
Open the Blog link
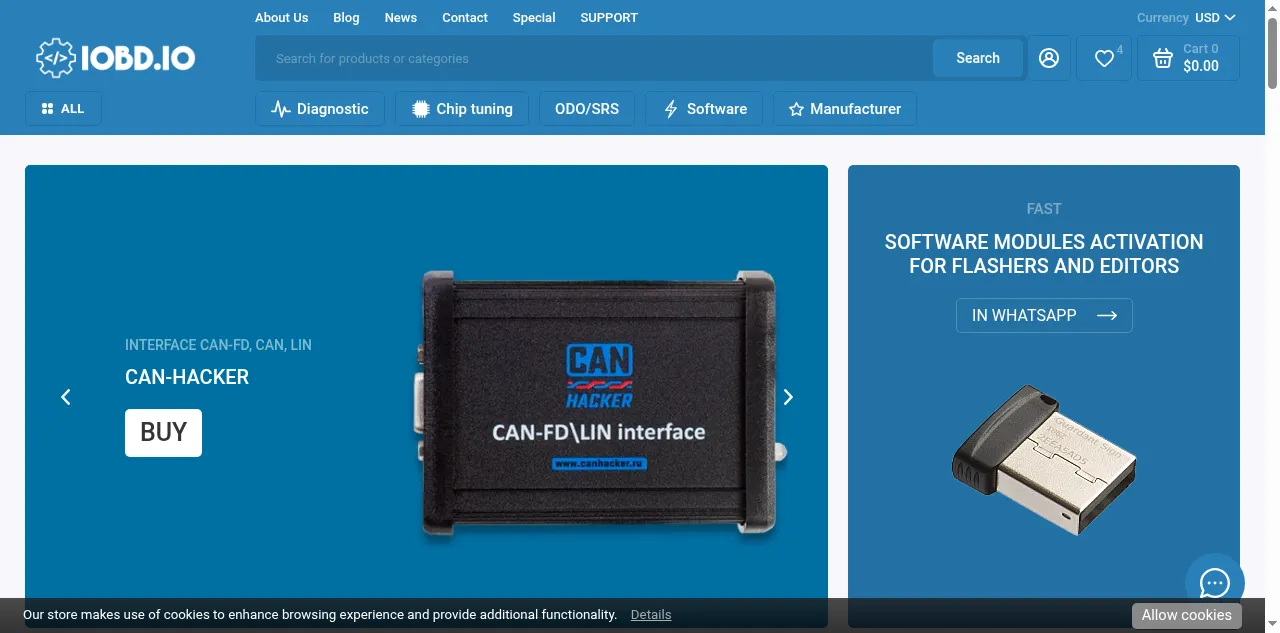pyautogui.click(x=346, y=17)
